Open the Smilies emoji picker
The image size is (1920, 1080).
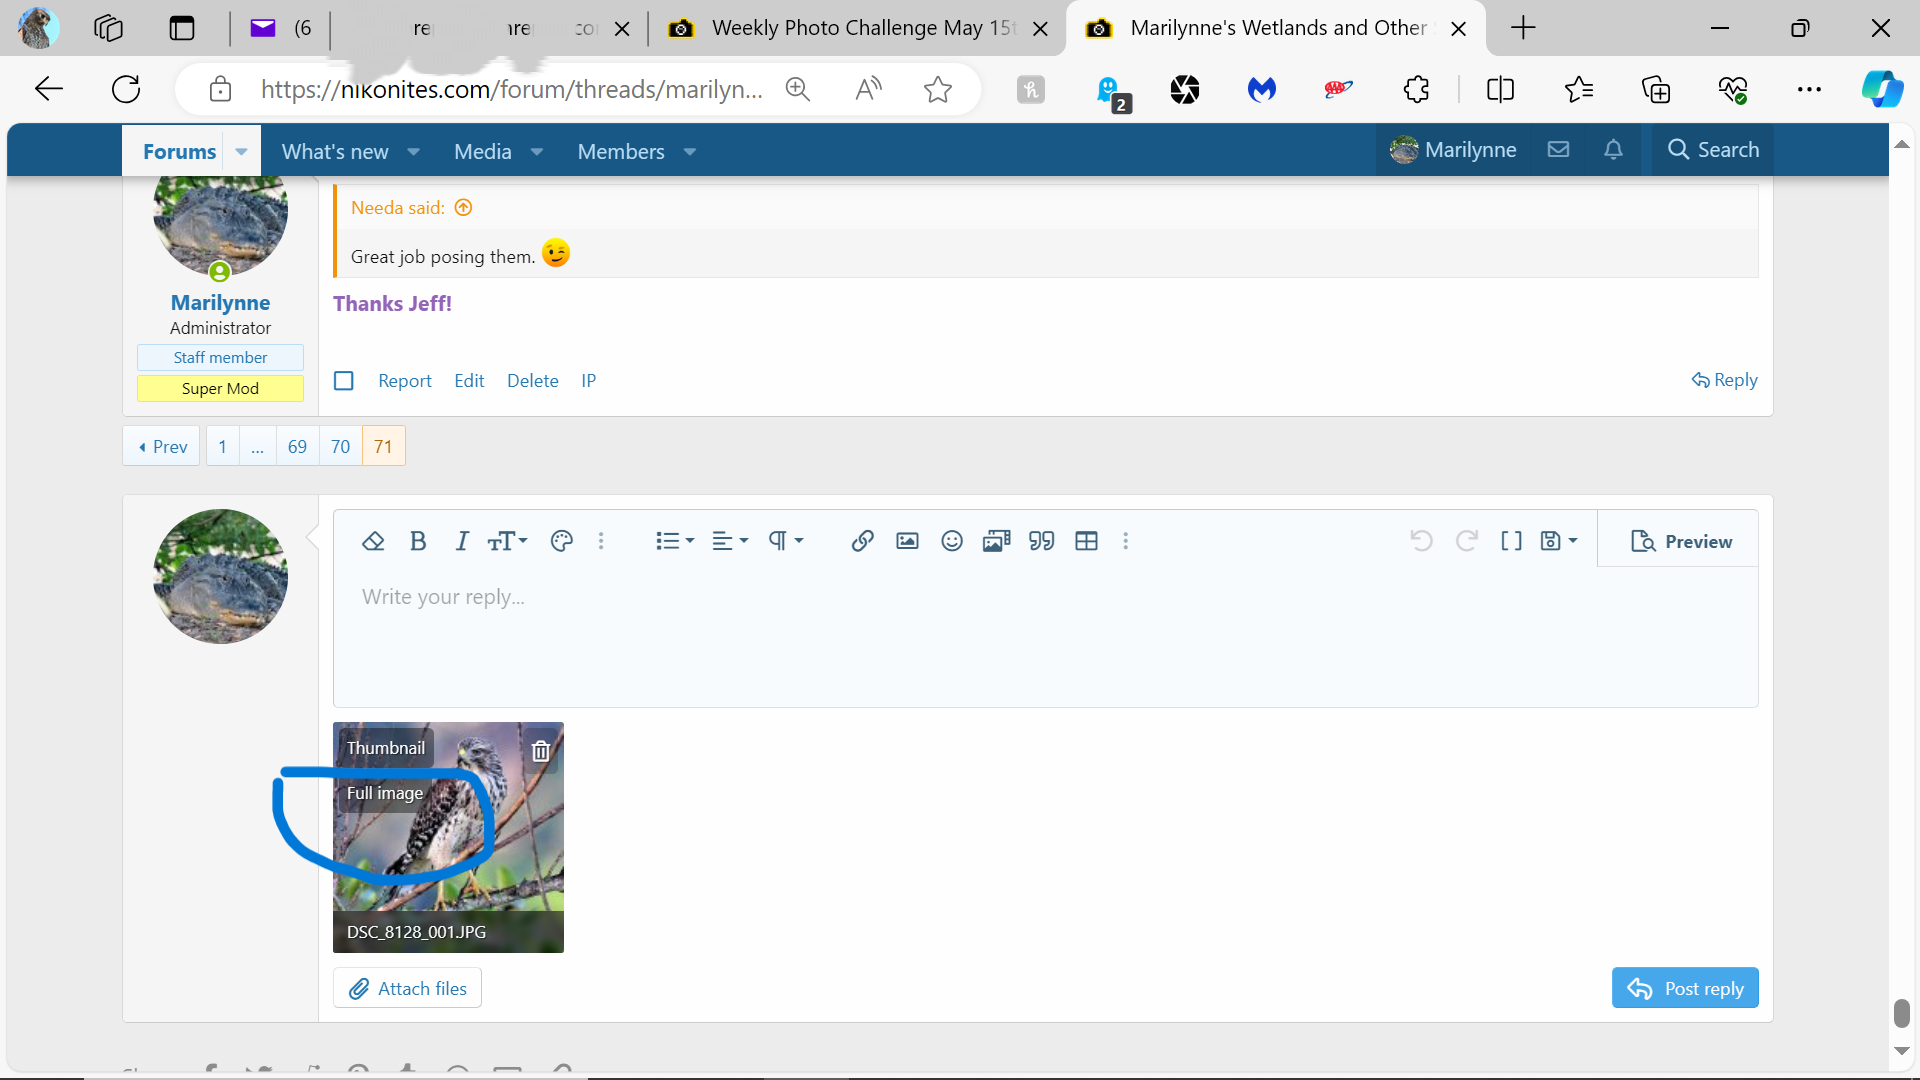pos(952,541)
